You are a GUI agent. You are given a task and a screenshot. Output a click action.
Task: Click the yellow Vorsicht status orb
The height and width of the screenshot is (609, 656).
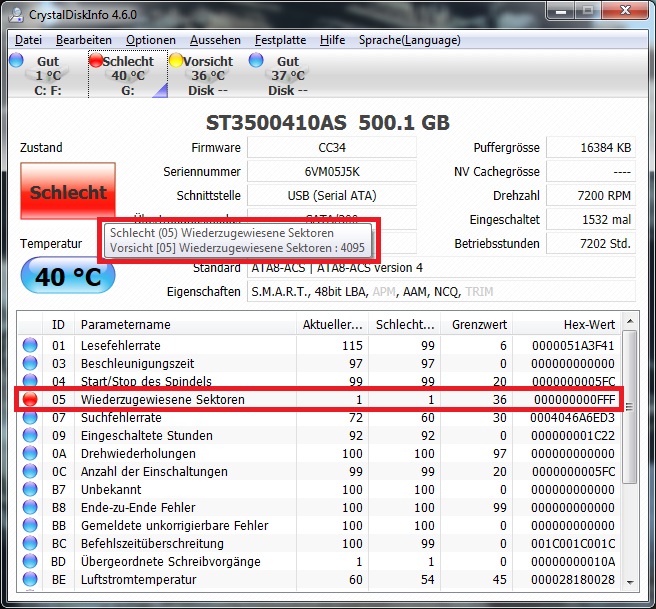(x=176, y=60)
